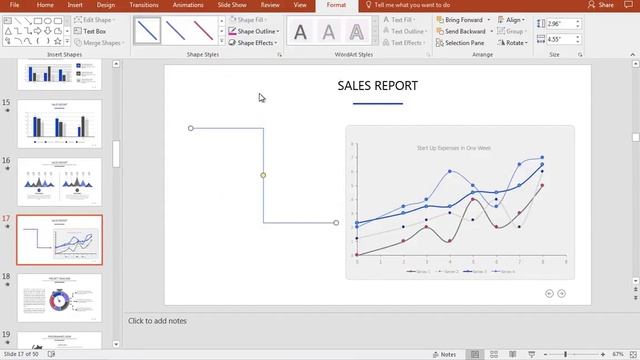Click the Share button
This screenshot has height=360, width=640.
600,5
